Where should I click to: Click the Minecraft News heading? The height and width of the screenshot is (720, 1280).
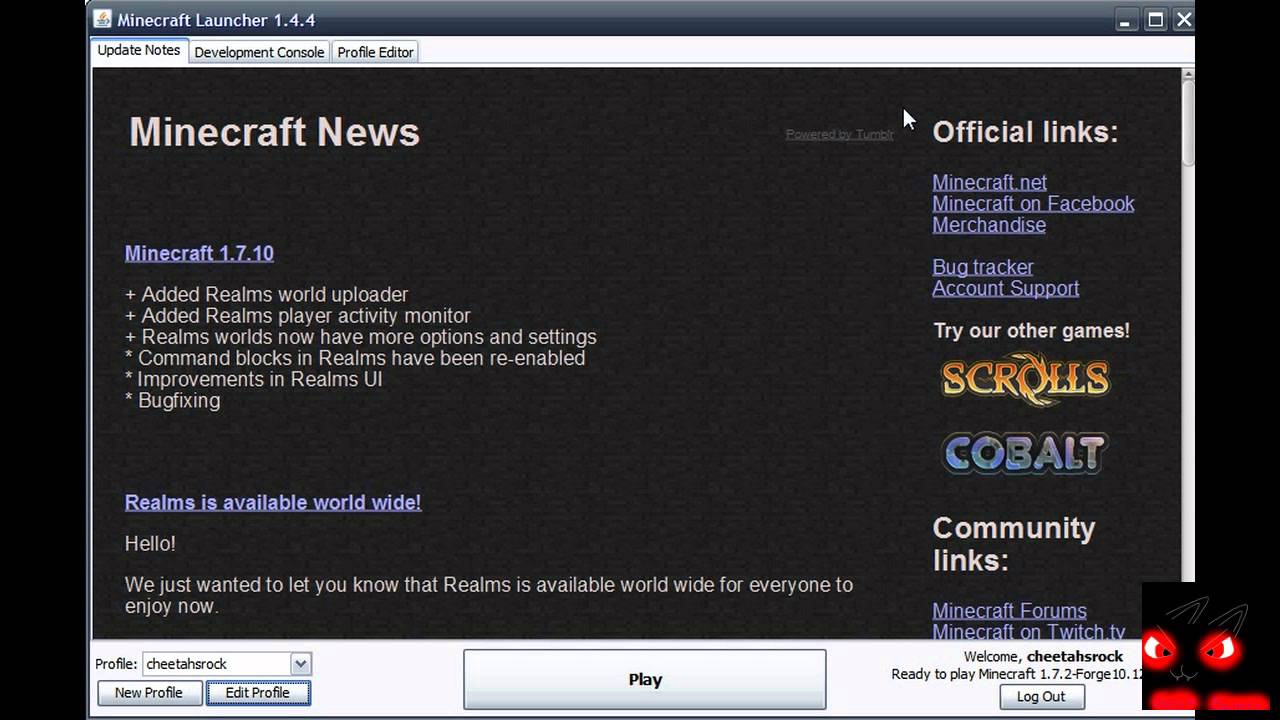[274, 132]
